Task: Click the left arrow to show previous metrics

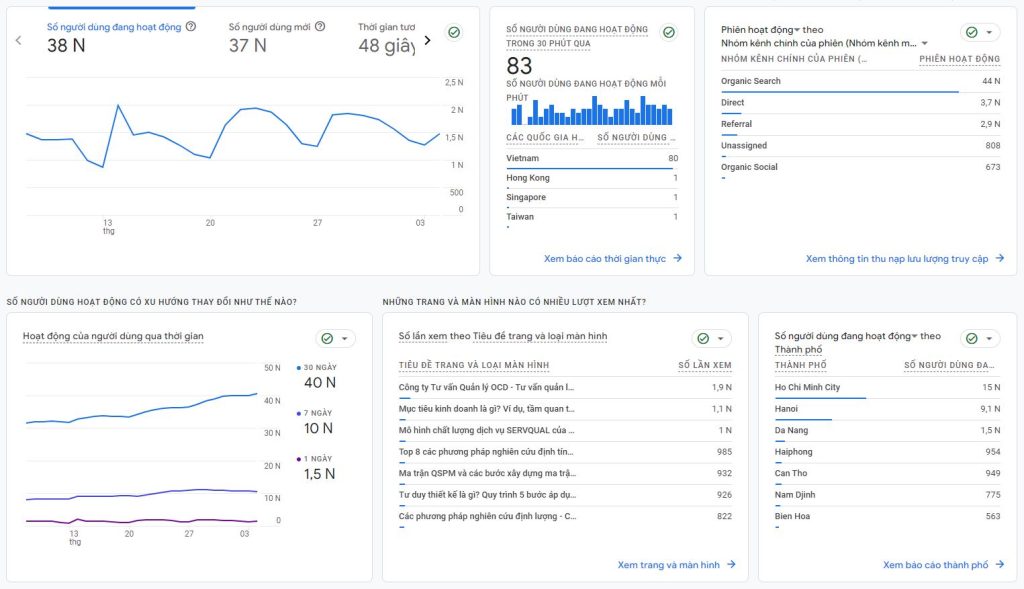Action: click(18, 41)
